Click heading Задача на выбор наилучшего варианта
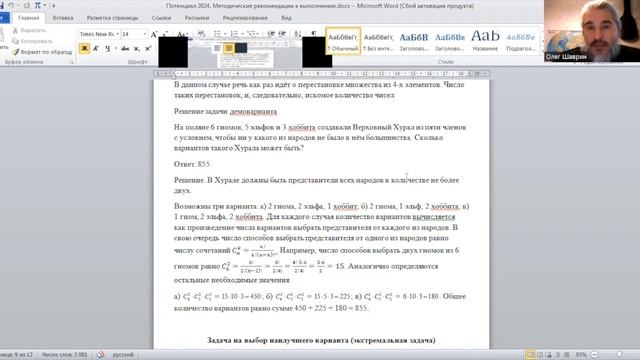Viewport: 640px width, 360px height. pos(321,340)
